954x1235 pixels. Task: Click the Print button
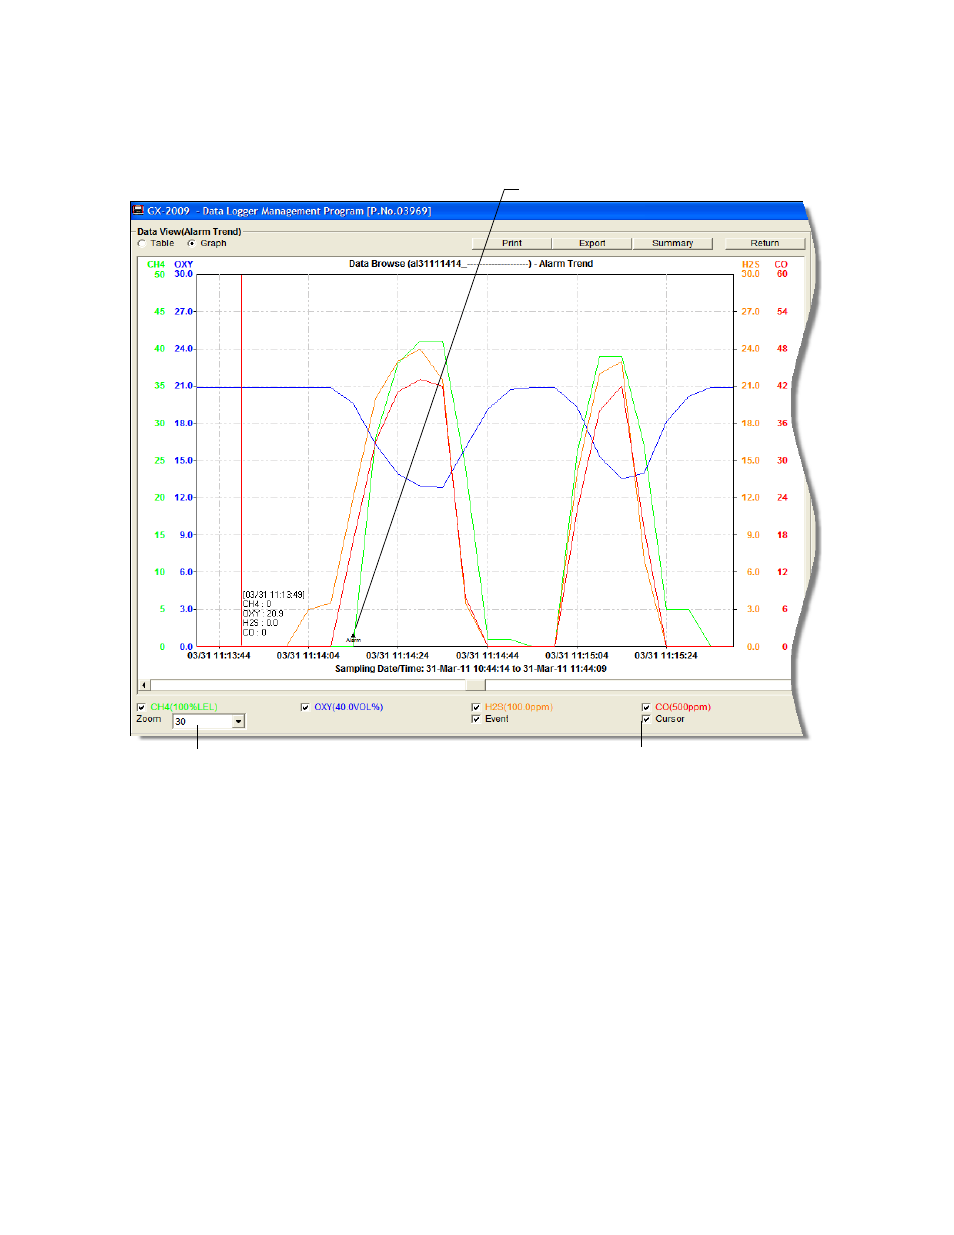(512, 243)
